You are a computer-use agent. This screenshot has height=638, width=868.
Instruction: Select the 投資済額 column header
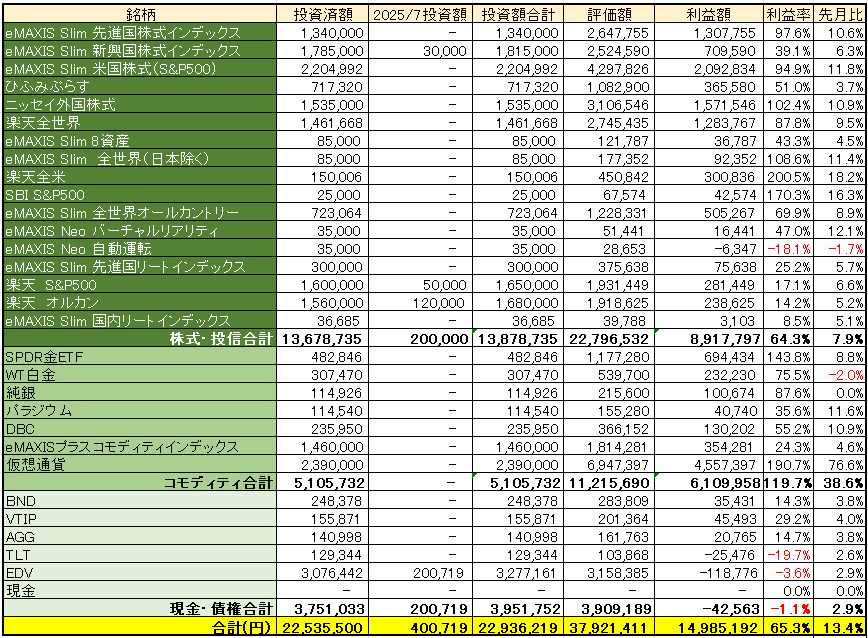coord(322,14)
